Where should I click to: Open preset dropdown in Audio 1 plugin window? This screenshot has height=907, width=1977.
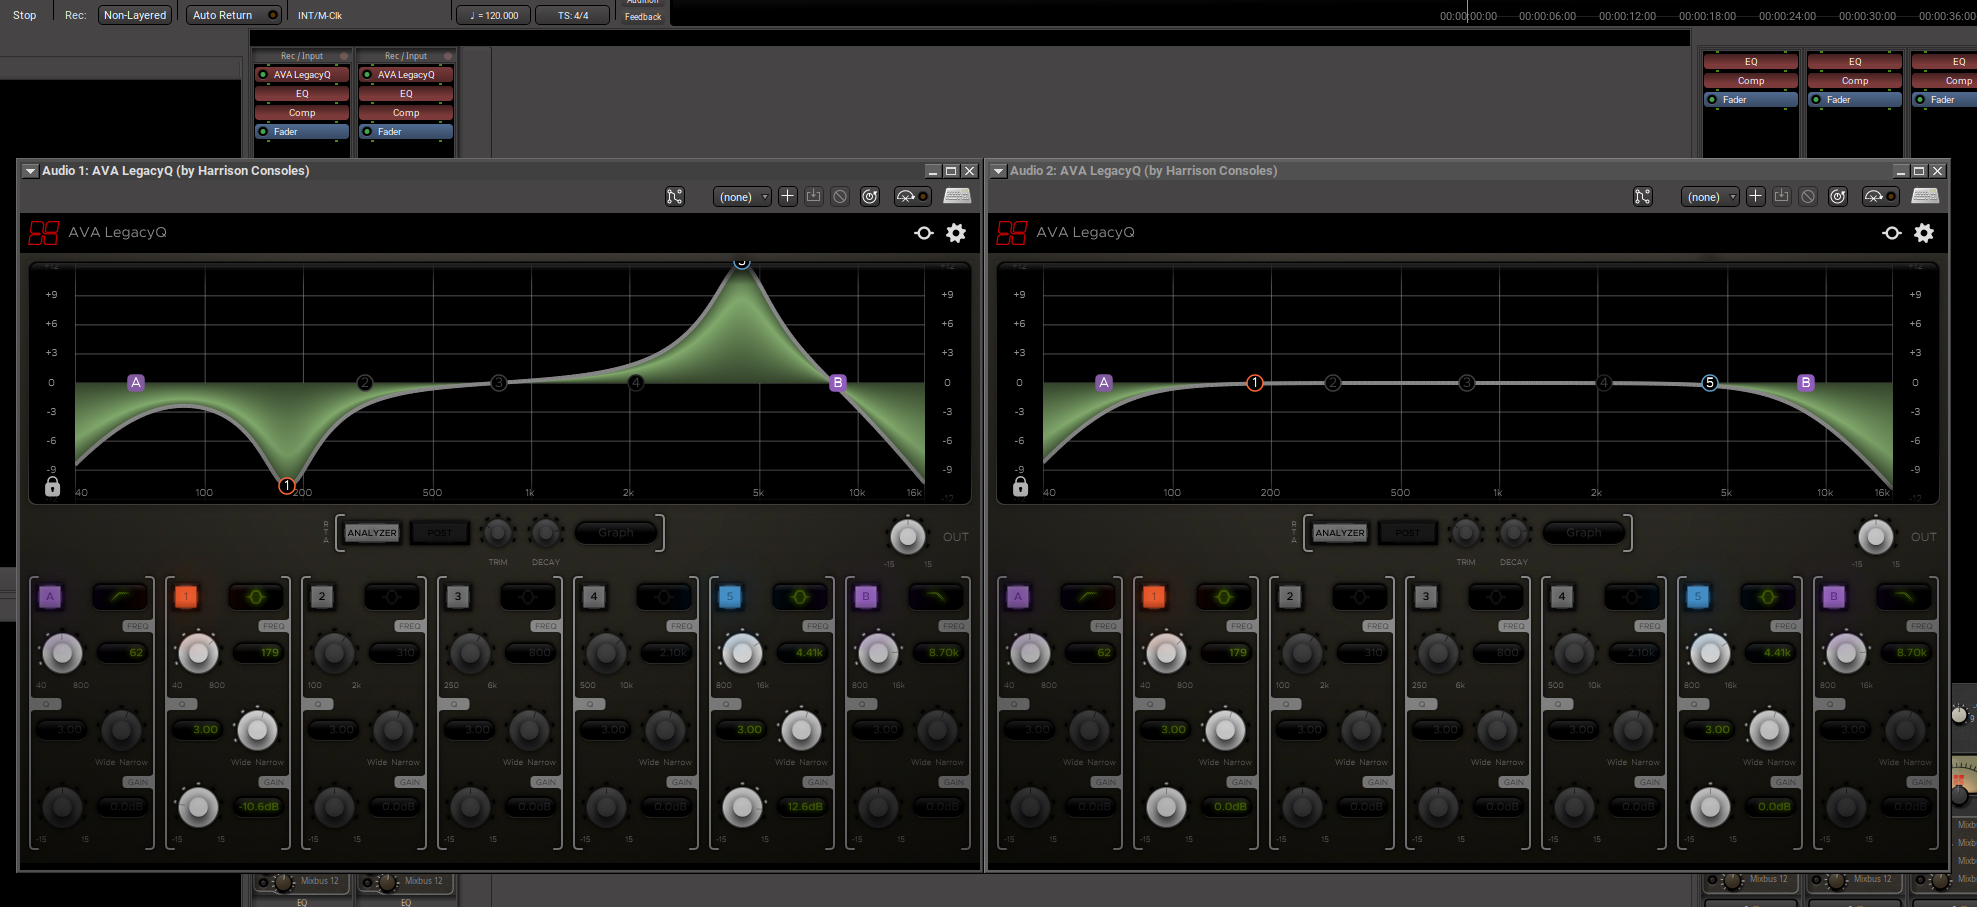[x=741, y=197]
